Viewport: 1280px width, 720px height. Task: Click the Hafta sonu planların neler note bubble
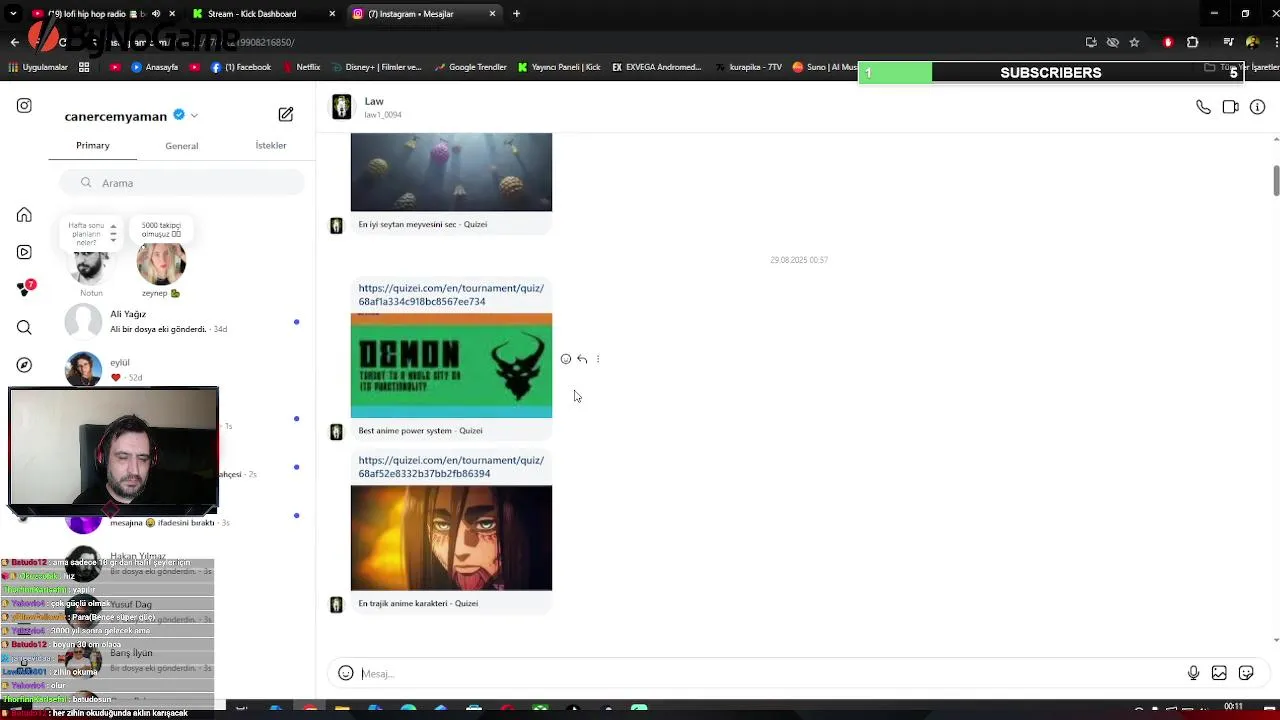tap(90, 233)
